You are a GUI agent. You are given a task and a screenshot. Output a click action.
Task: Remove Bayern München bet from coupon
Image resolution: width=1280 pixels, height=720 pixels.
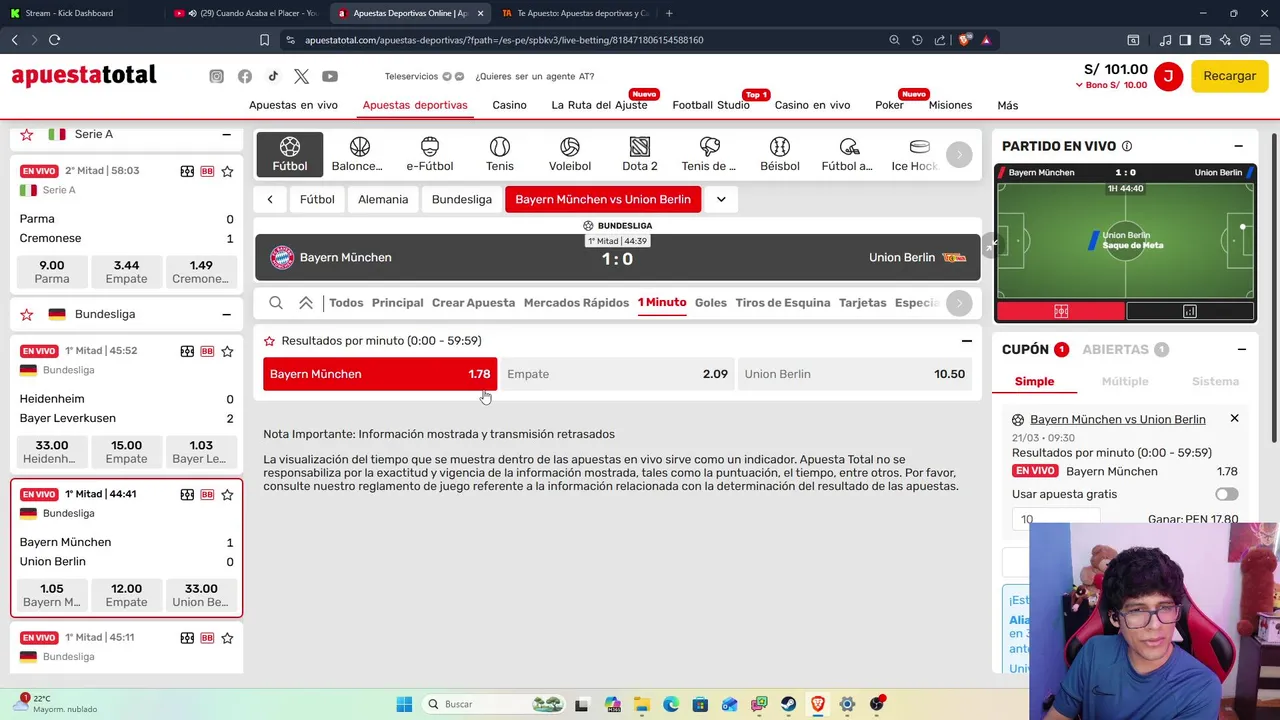(x=1234, y=419)
